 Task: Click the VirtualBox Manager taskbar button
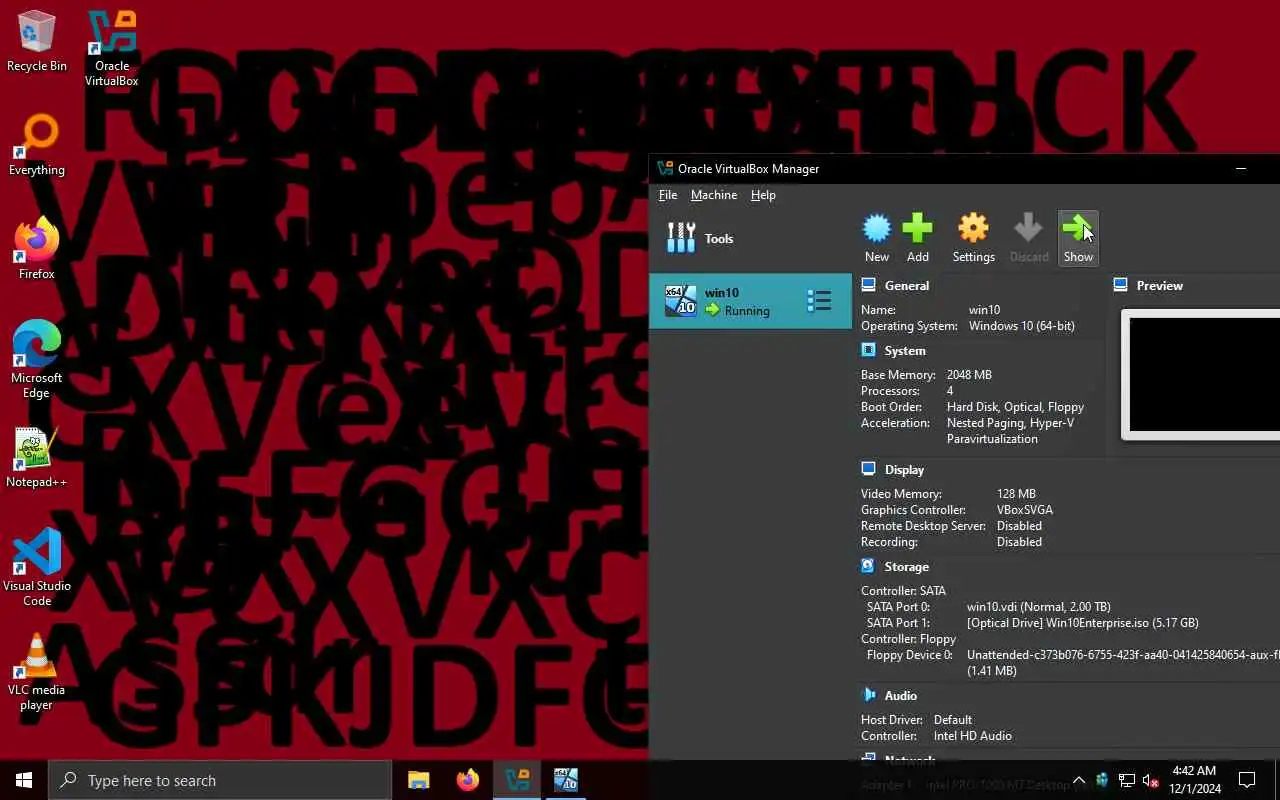(516, 780)
